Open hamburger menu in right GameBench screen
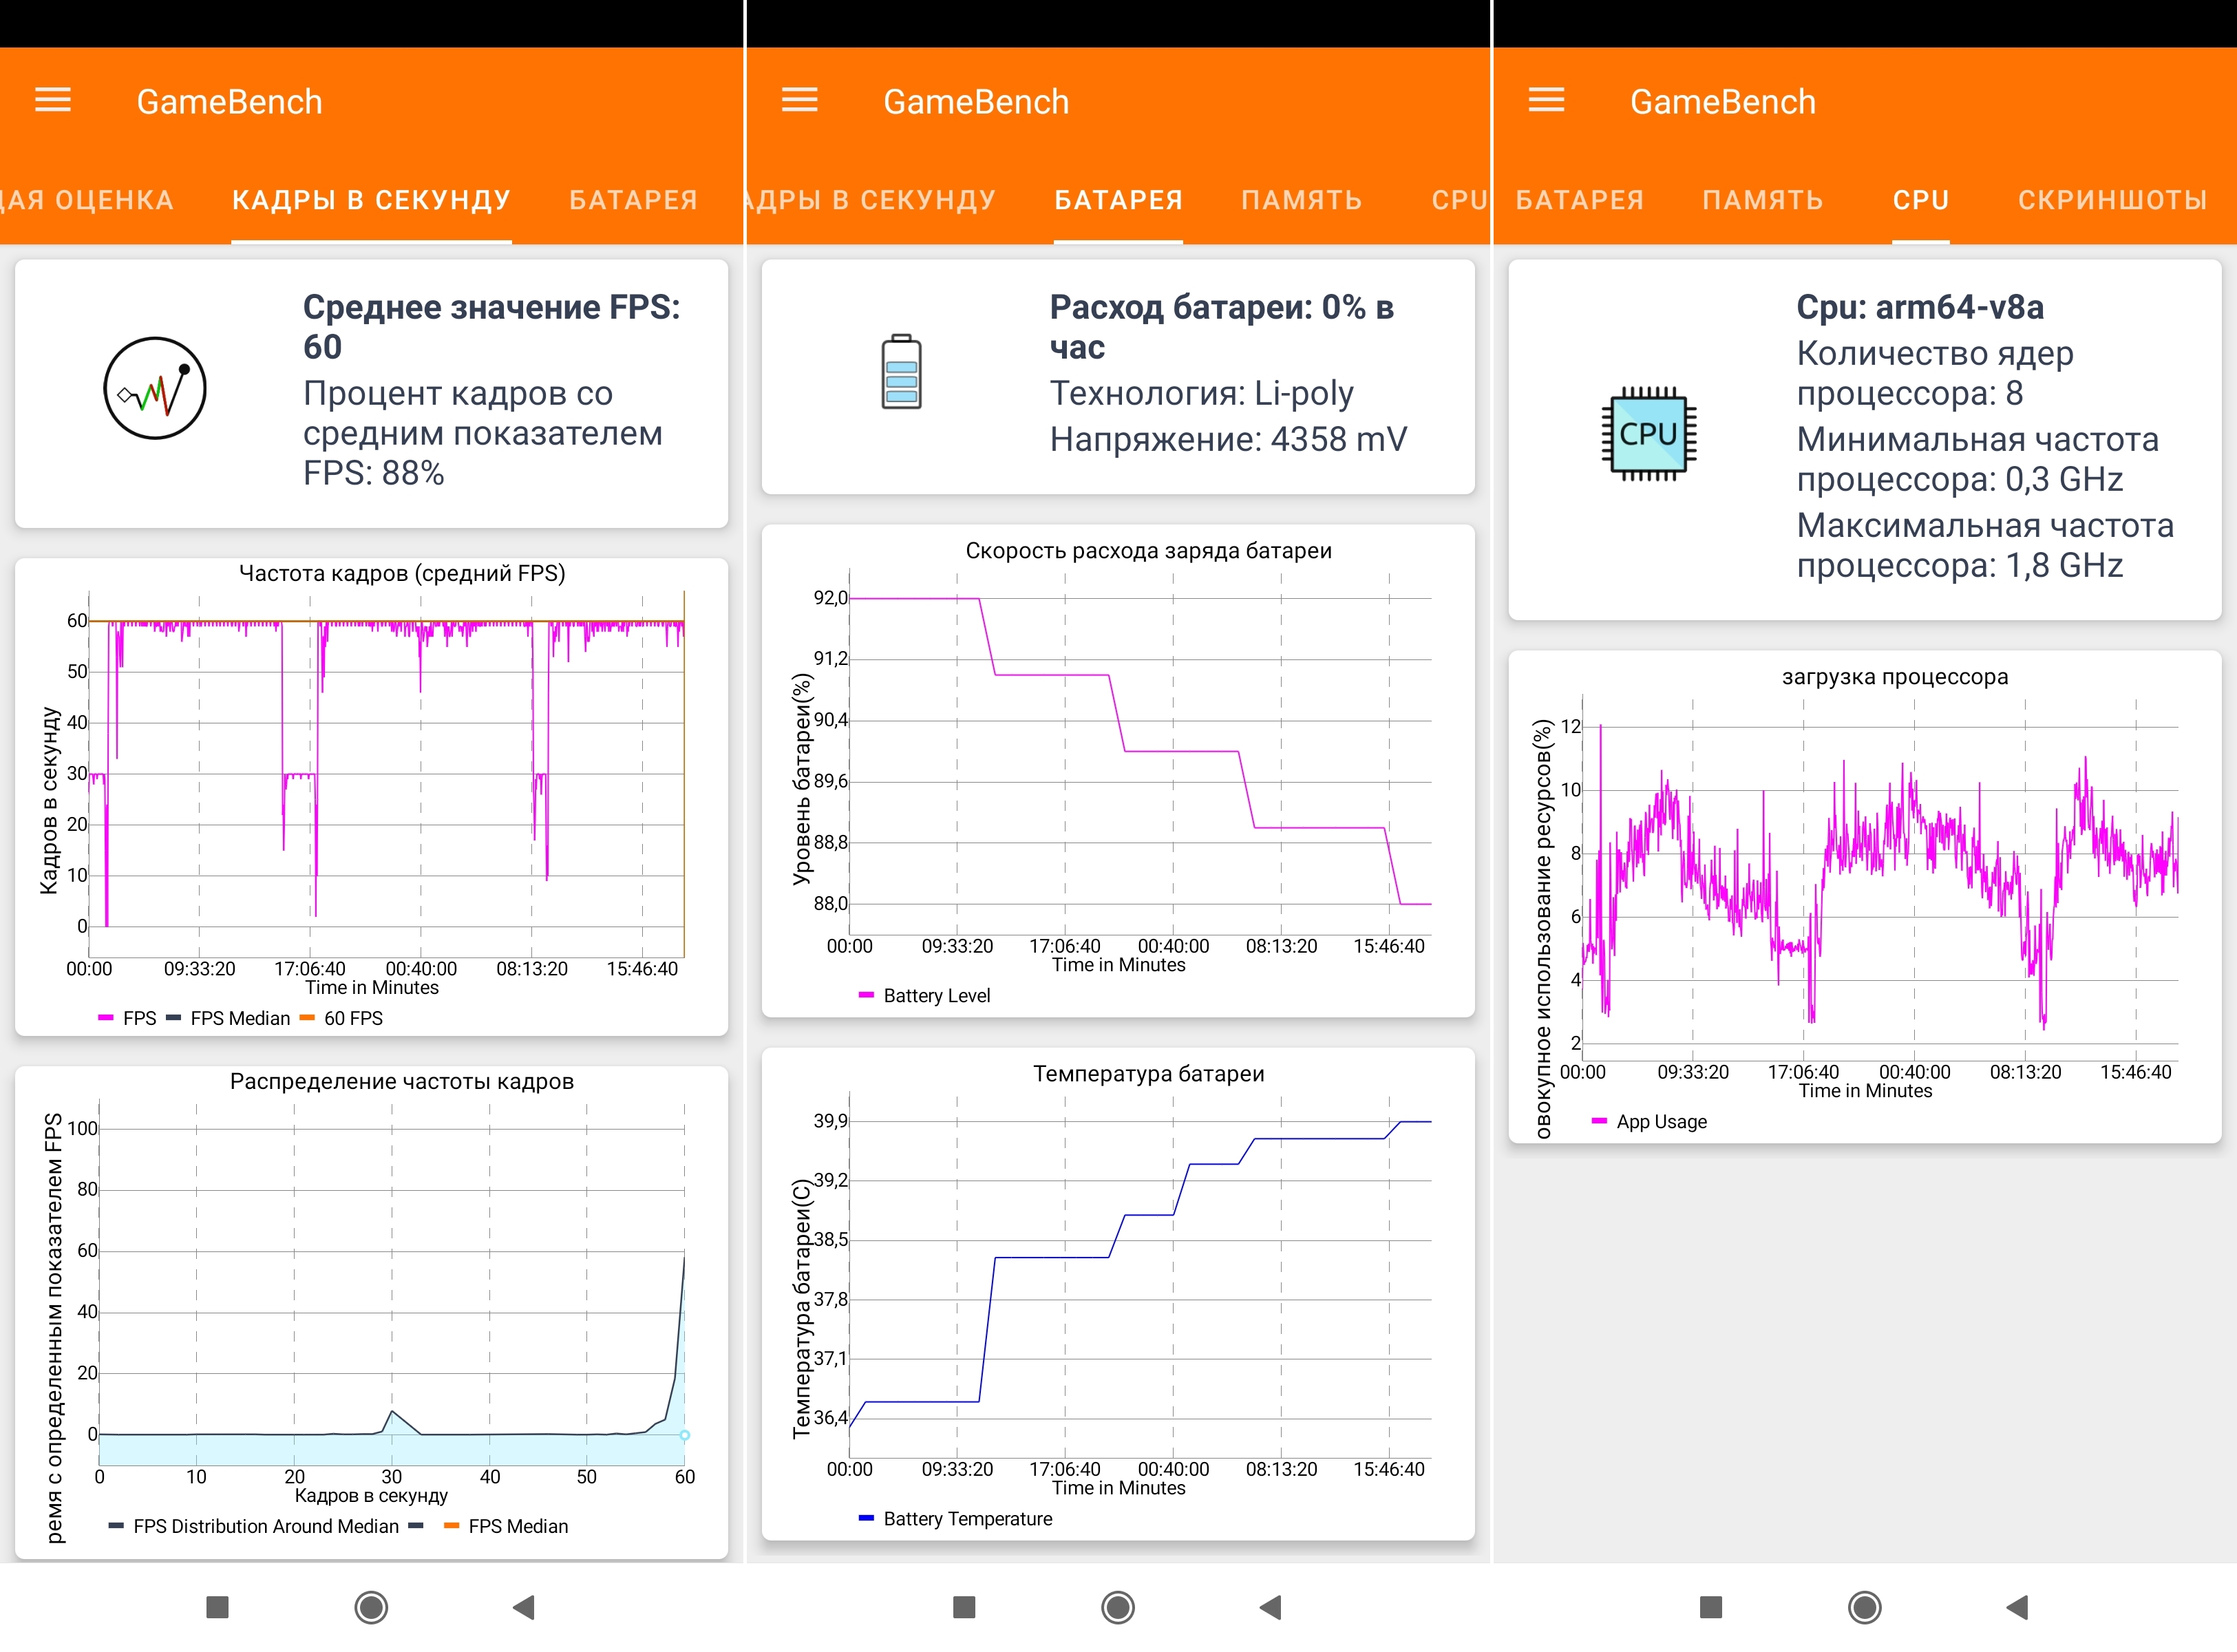The image size is (2237, 1652). coord(1546,100)
